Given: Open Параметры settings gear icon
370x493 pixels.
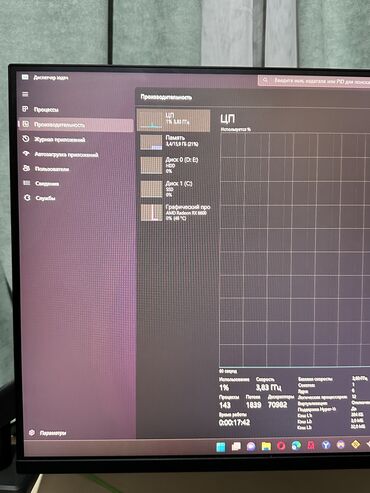Looking at the screenshot, I should click(x=32, y=432).
